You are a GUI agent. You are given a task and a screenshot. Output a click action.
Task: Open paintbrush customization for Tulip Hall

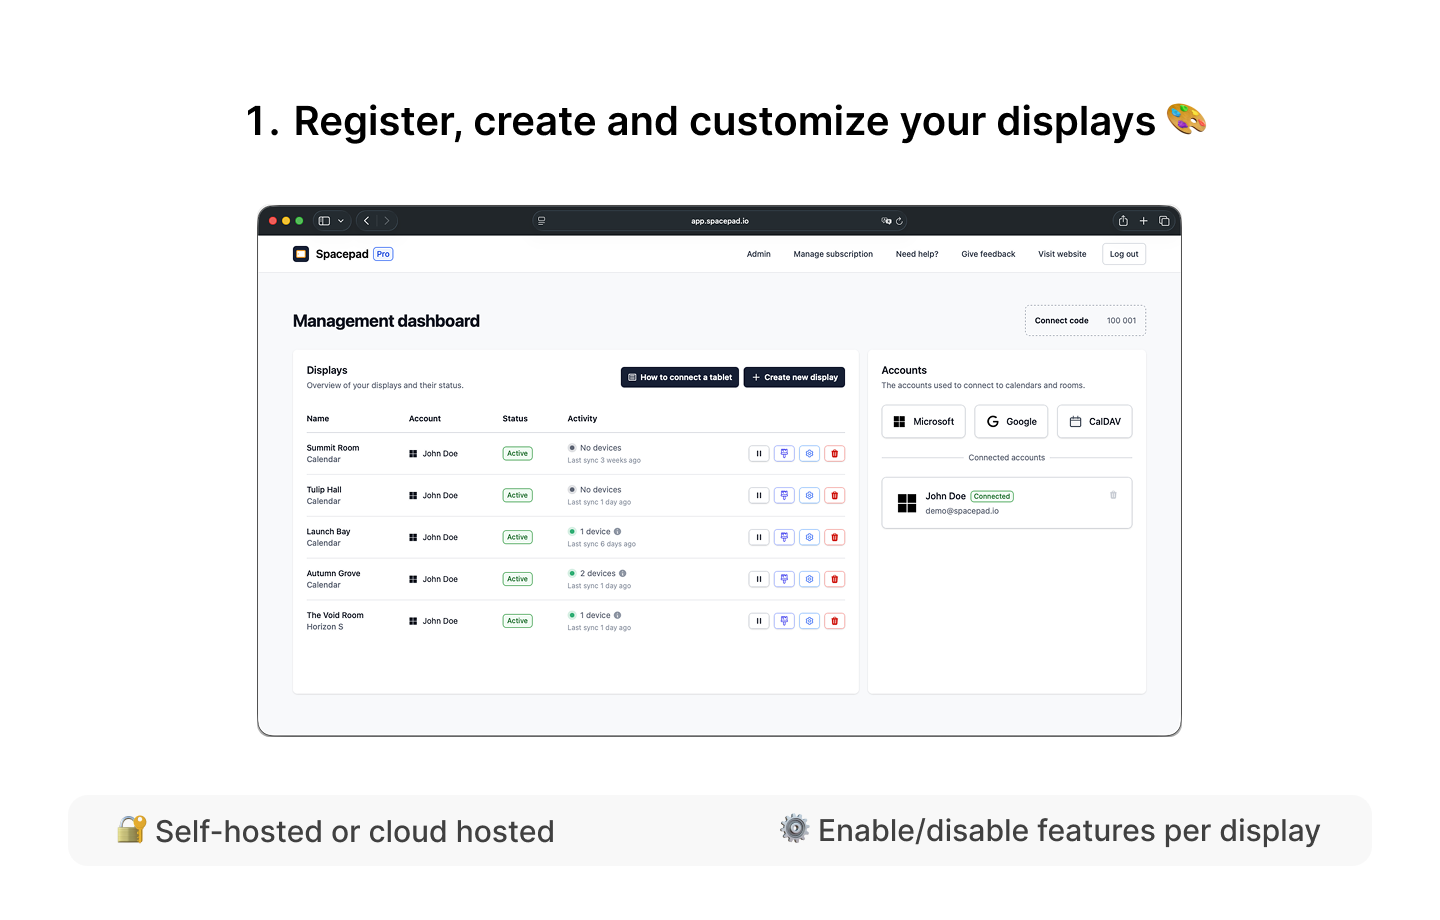coord(784,496)
